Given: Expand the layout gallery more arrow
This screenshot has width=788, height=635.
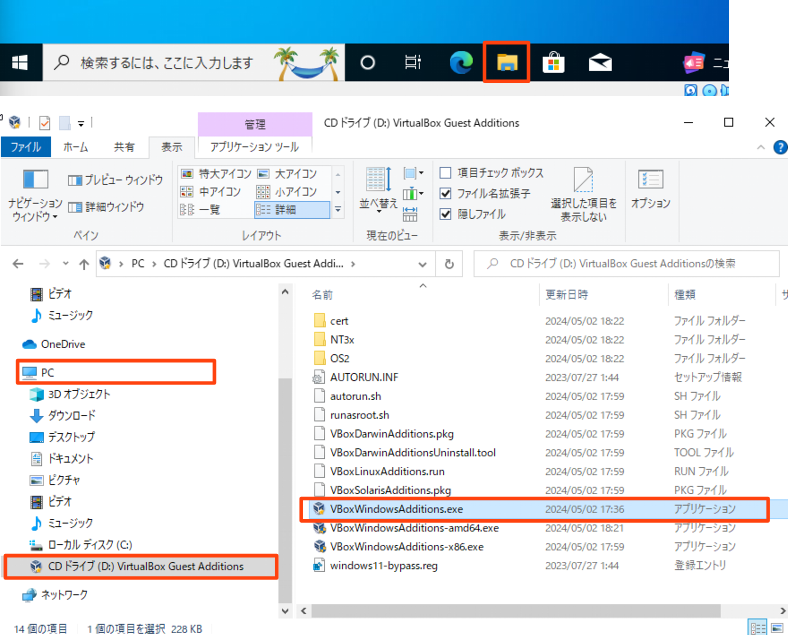Looking at the screenshot, I should [x=338, y=209].
